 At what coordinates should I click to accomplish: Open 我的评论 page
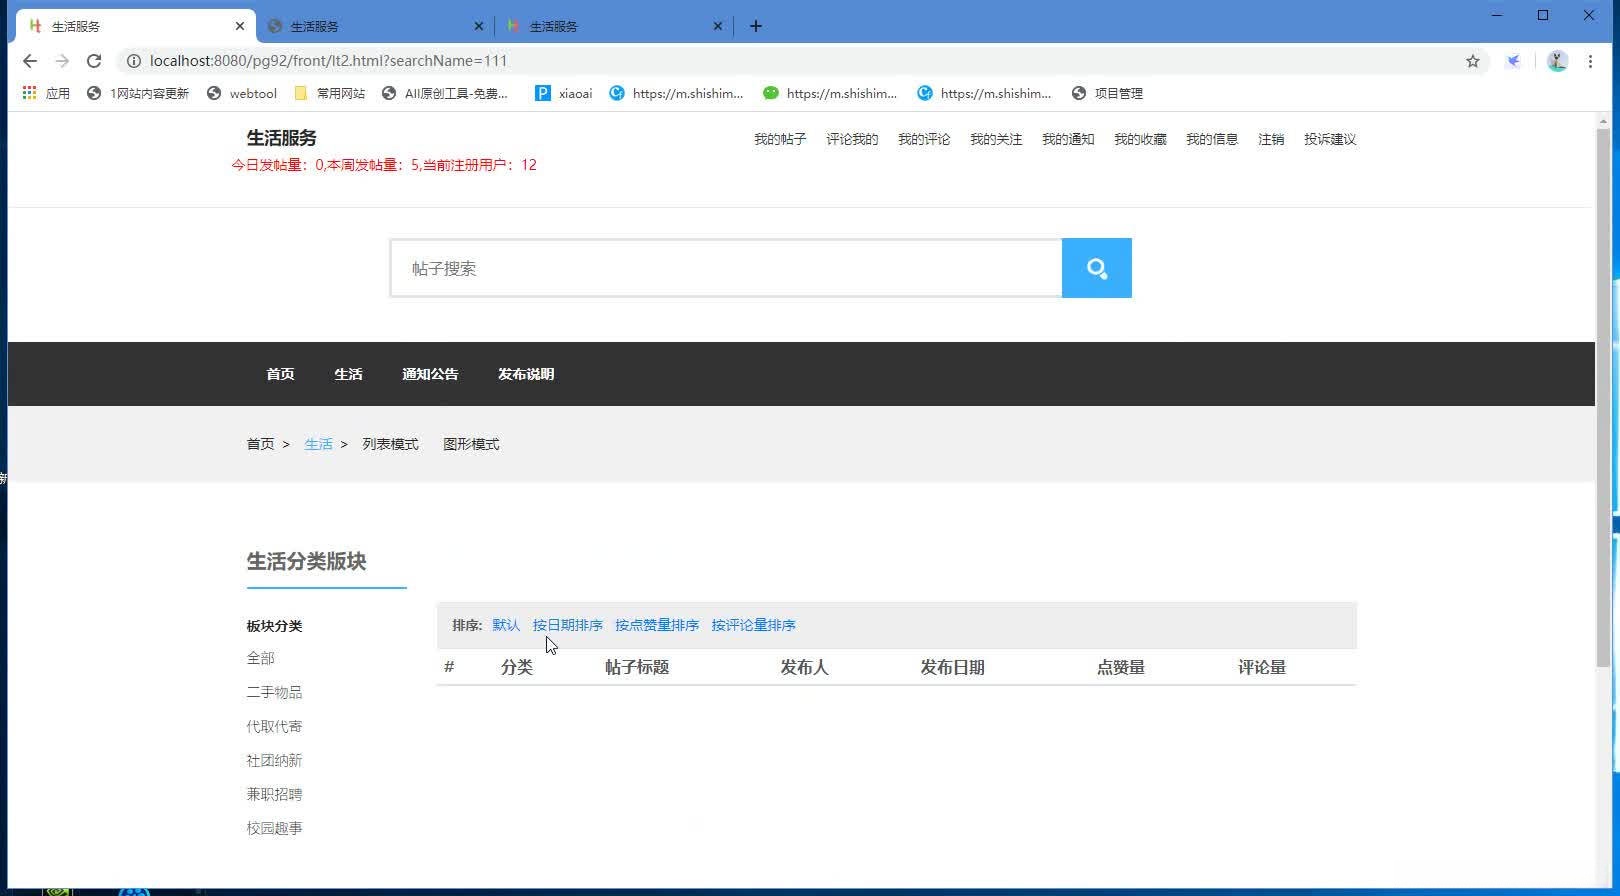pos(924,139)
